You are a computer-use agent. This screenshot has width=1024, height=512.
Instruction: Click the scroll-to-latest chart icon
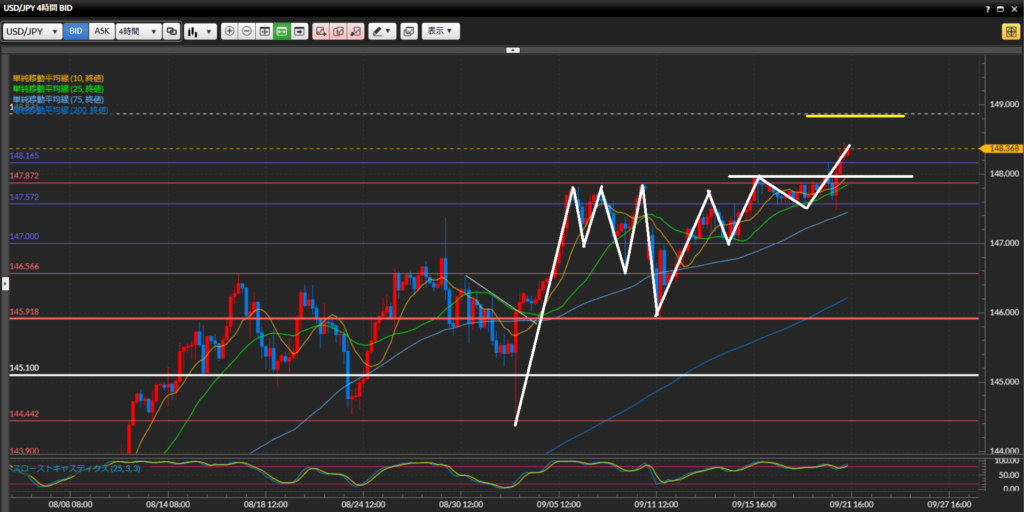pyautogui.click(x=299, y=31)
